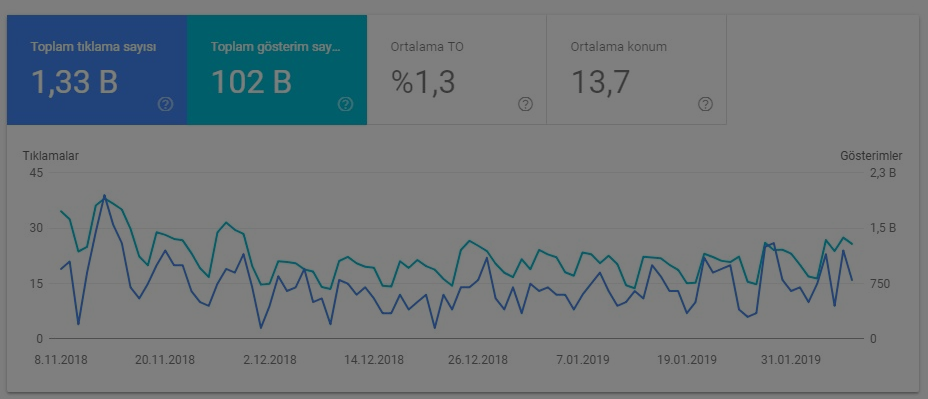Select the 26.12.2018 axis date
The height and width of the screenshot is (399, 928).
click(478, 360)
